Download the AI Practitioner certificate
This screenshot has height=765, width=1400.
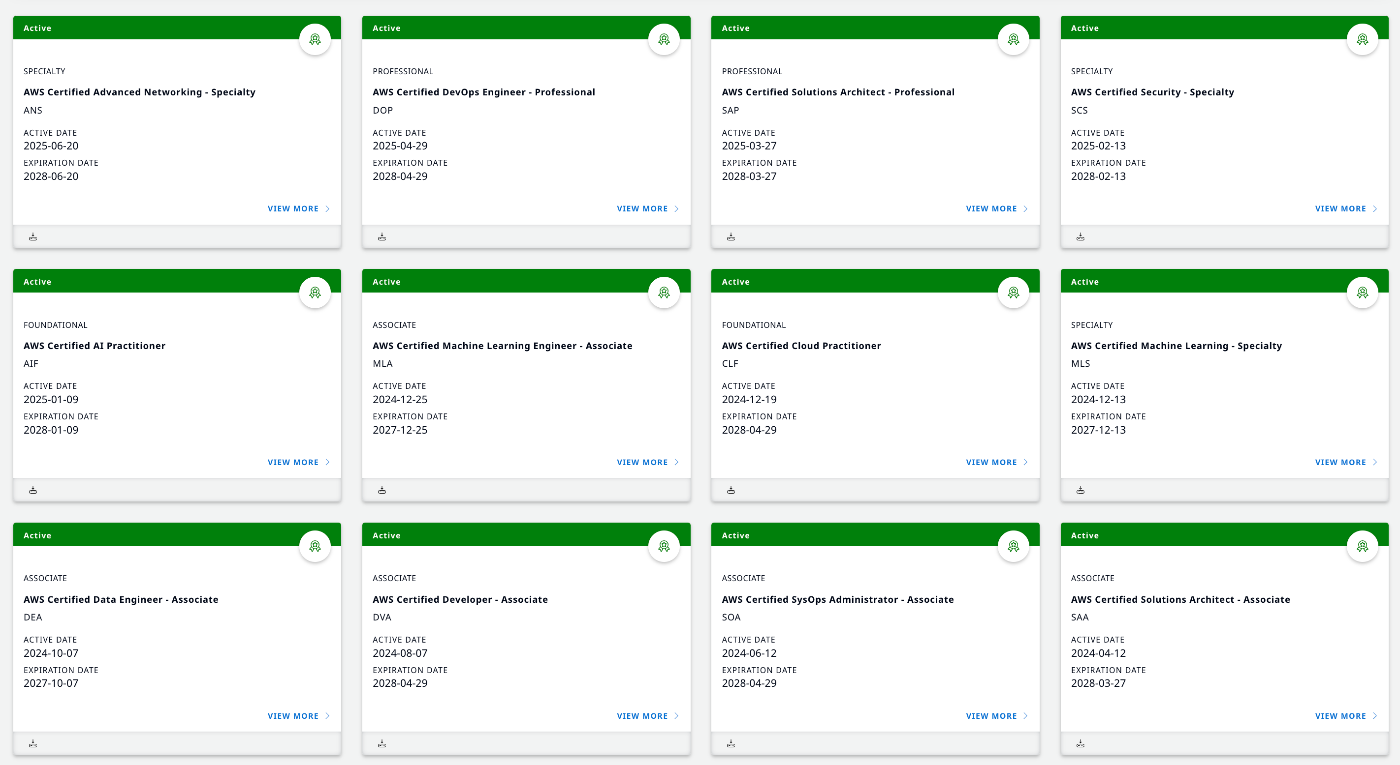[33, 490]
